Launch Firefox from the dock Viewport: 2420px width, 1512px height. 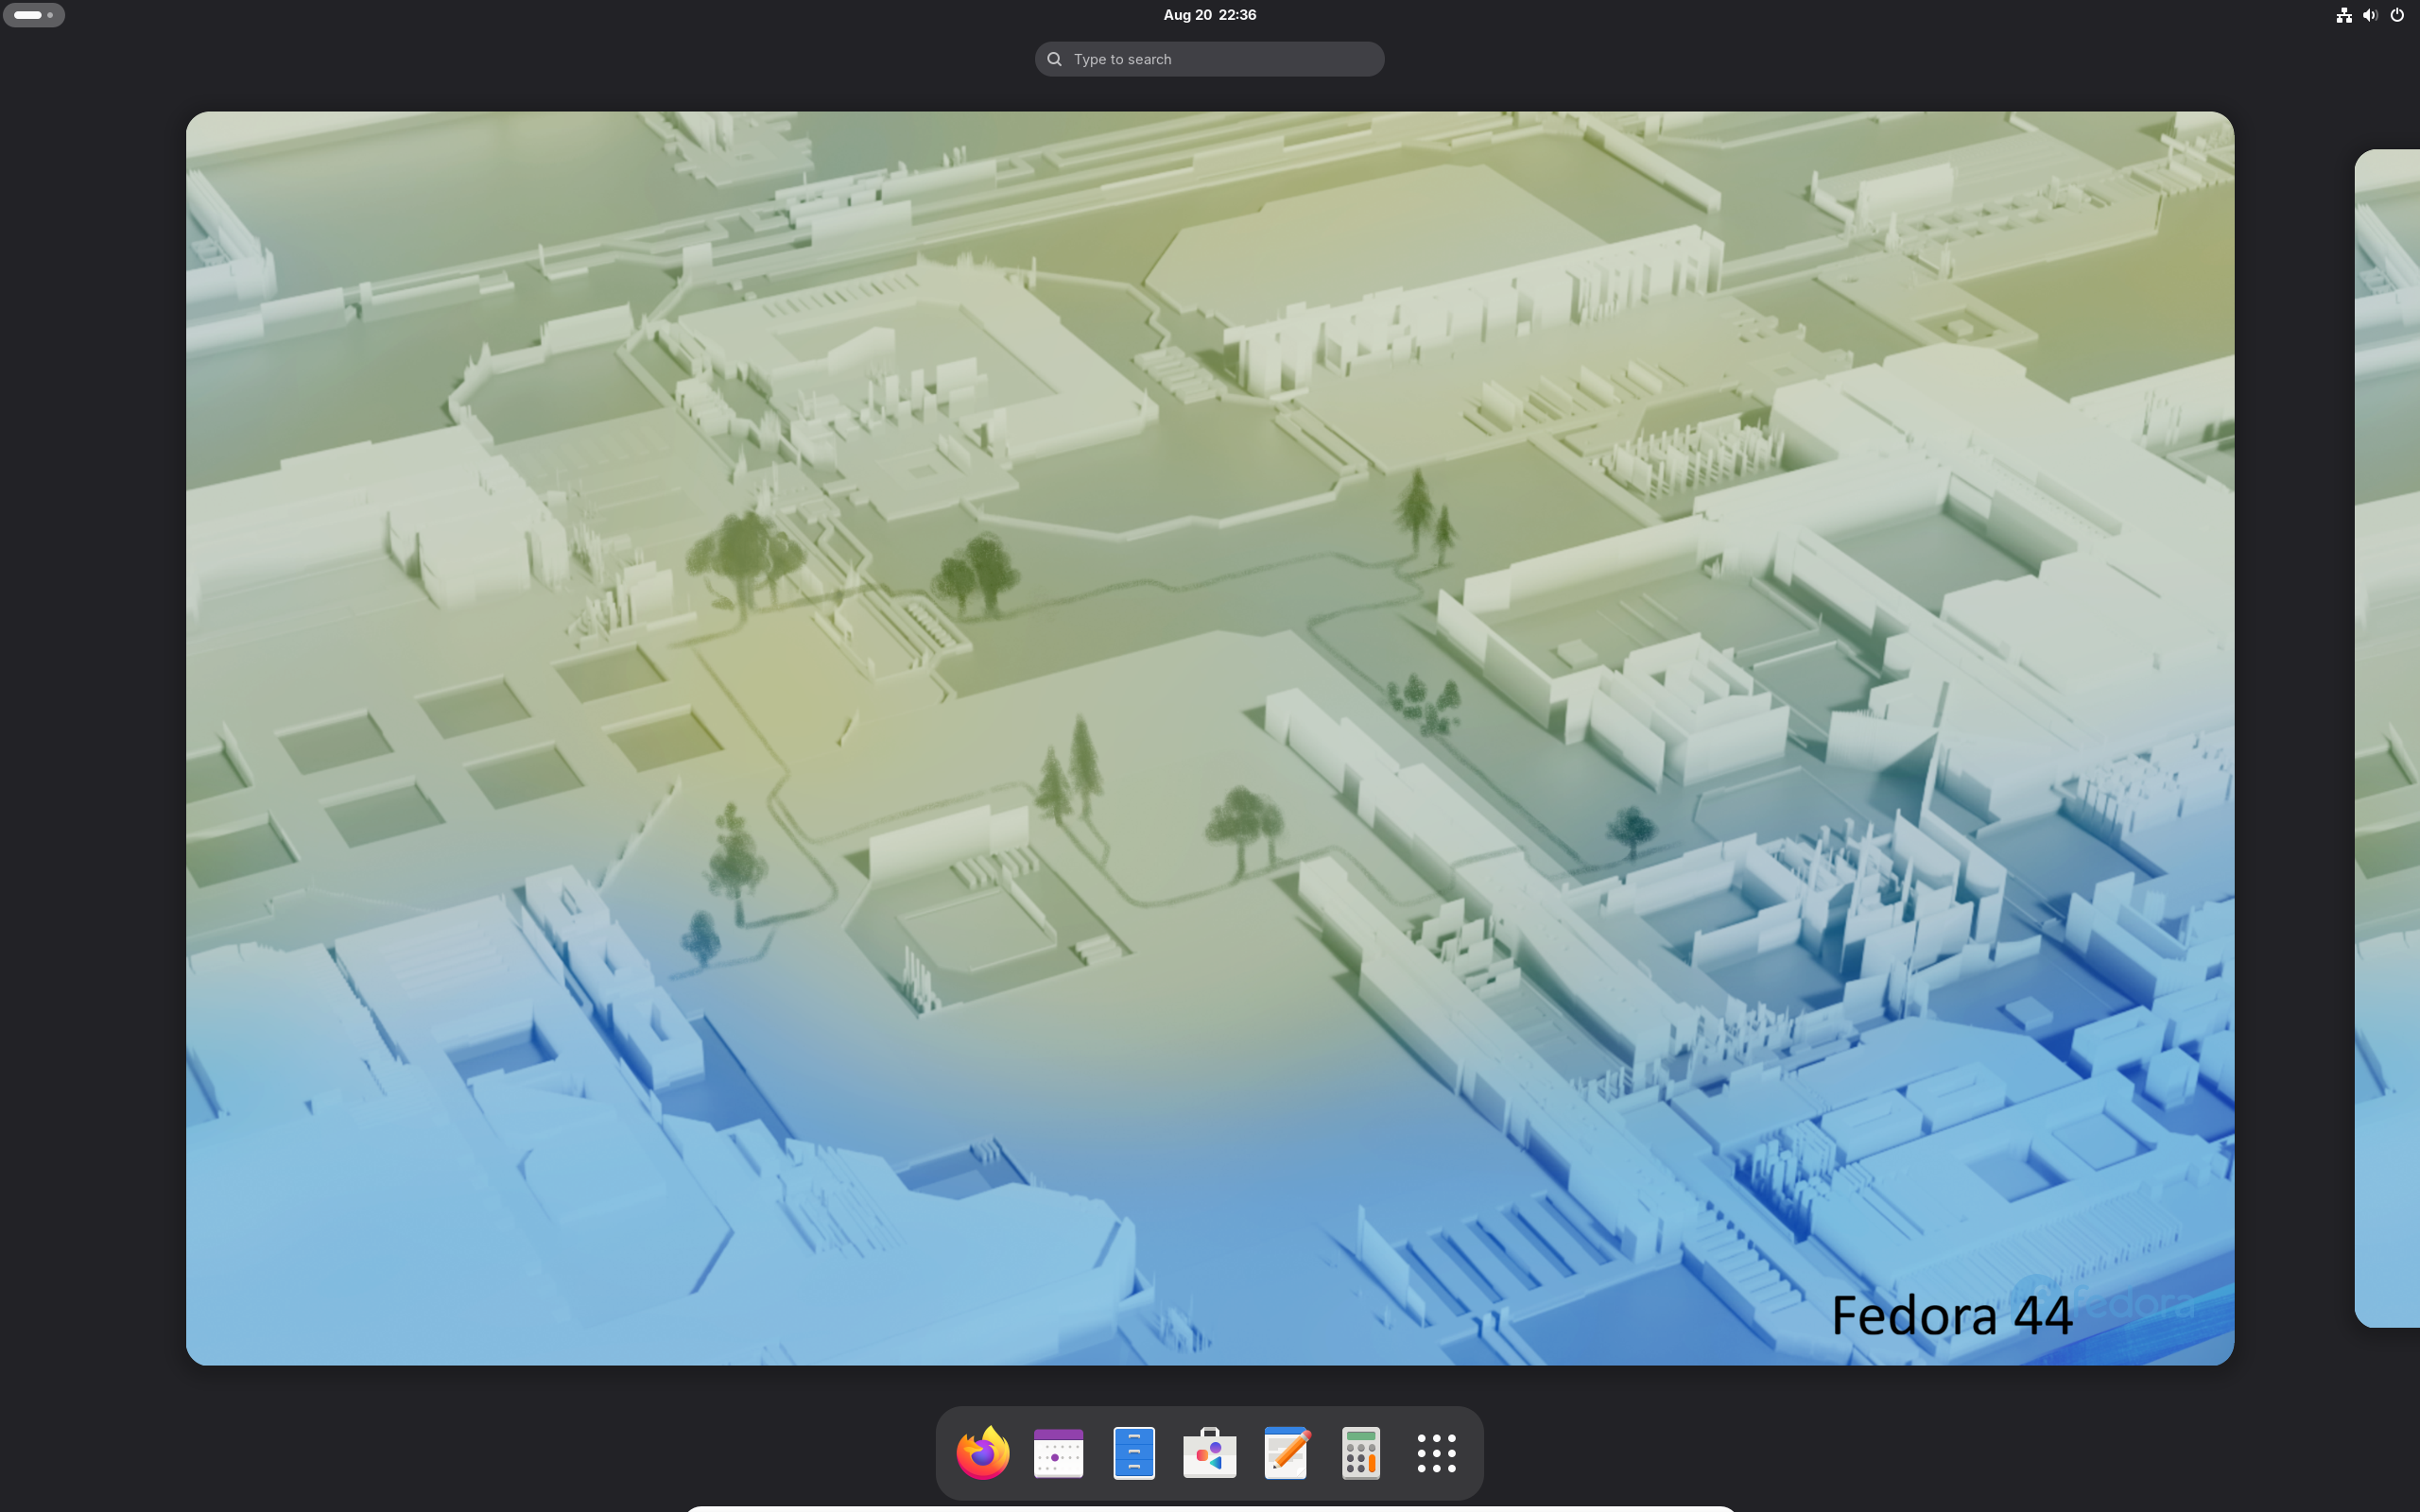pyautogui.click(x=982, y=1453)
